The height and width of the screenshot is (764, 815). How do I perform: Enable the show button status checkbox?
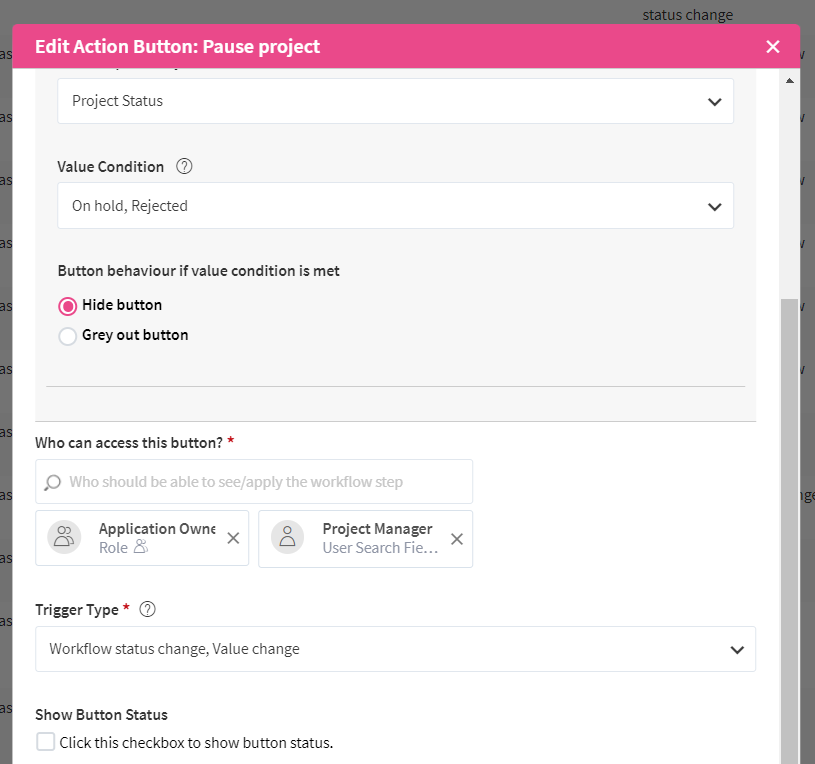coord(45,742)
